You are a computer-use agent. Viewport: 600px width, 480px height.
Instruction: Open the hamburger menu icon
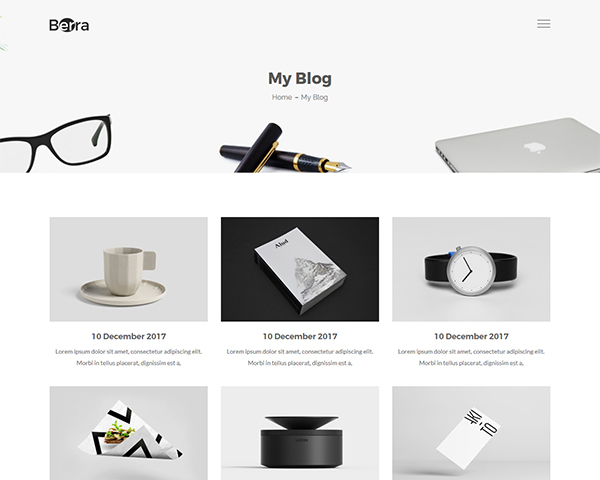coord(543,24)
